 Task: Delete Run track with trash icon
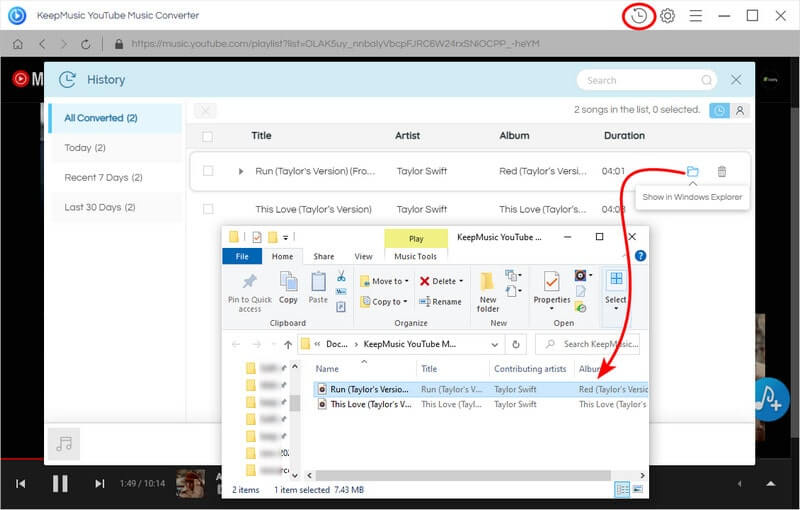[721, 171]
